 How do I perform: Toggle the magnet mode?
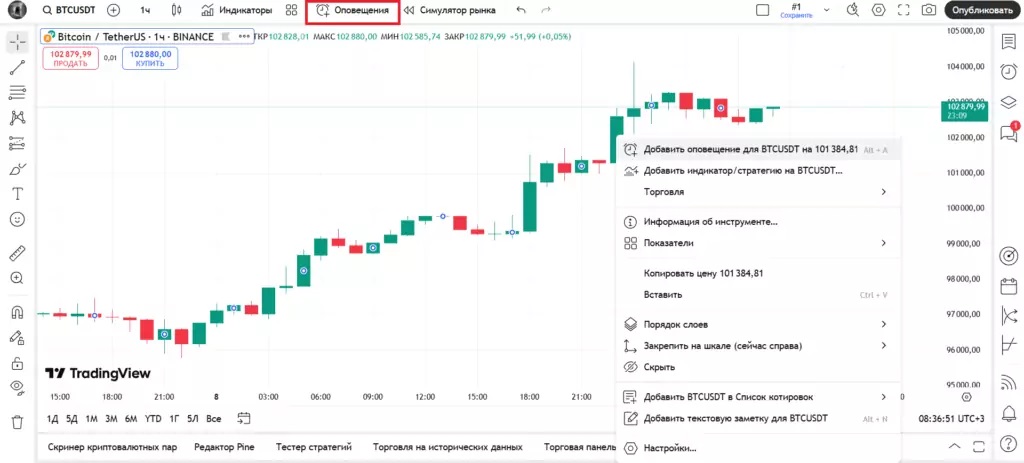(18, 312)
